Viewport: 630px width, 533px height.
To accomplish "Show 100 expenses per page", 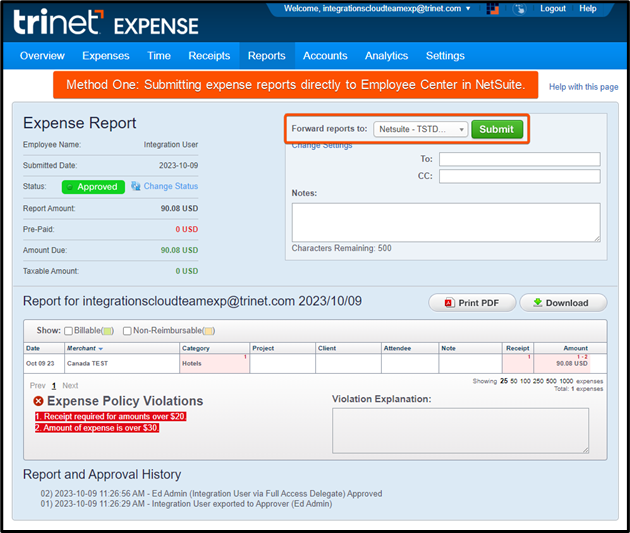I will coord(525,381).
